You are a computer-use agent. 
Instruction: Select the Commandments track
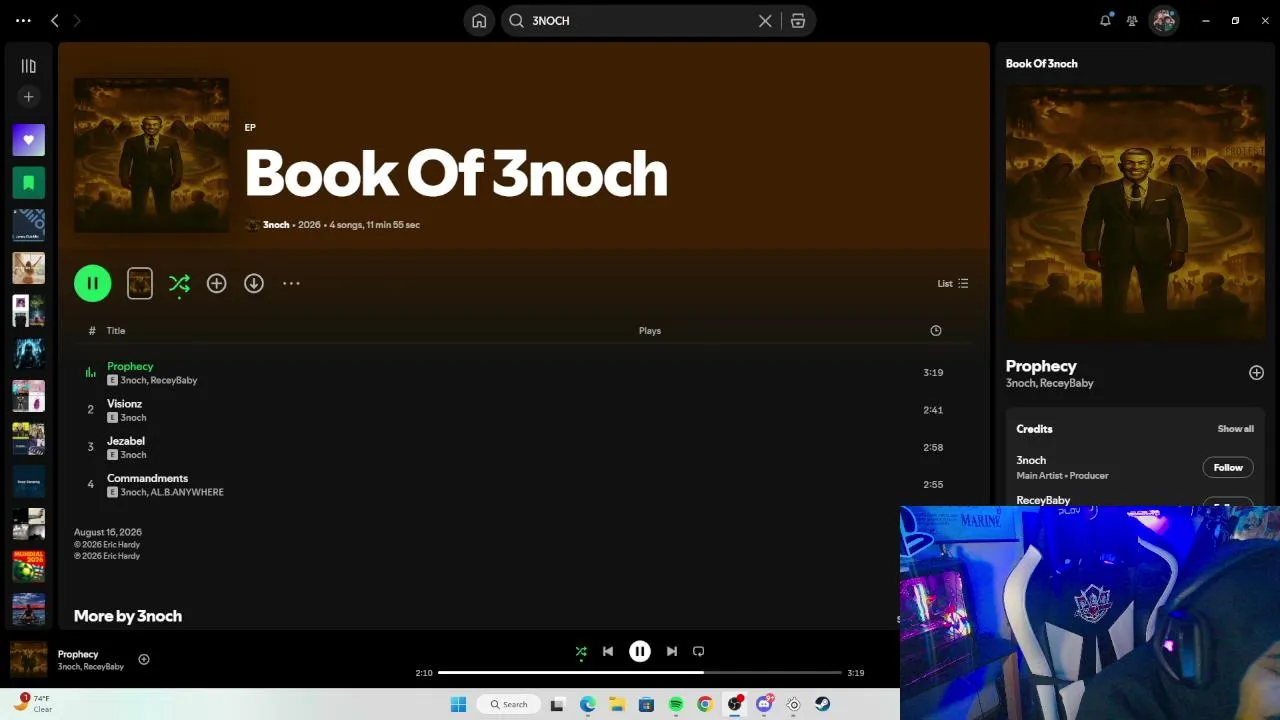(523, 485)
